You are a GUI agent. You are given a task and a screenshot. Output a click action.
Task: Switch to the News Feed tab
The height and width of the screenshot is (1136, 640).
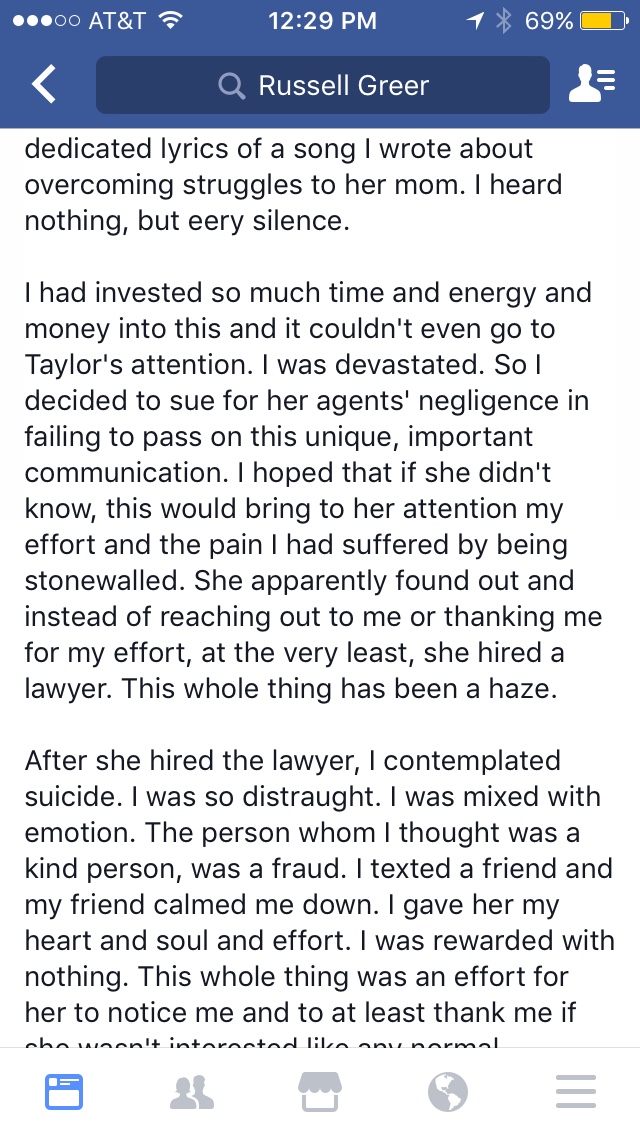[x=64, y=1092]
